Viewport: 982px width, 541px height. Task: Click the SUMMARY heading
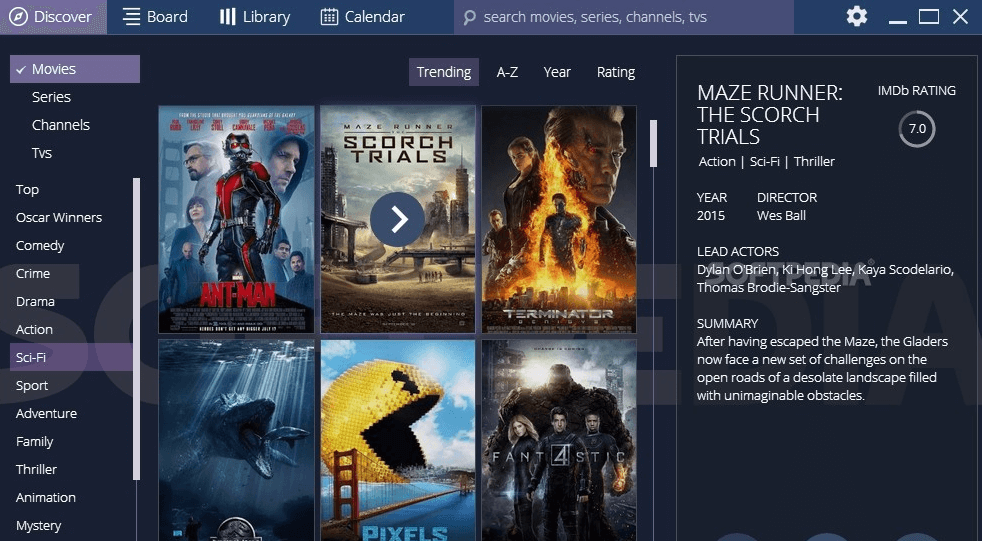(727, 324)
